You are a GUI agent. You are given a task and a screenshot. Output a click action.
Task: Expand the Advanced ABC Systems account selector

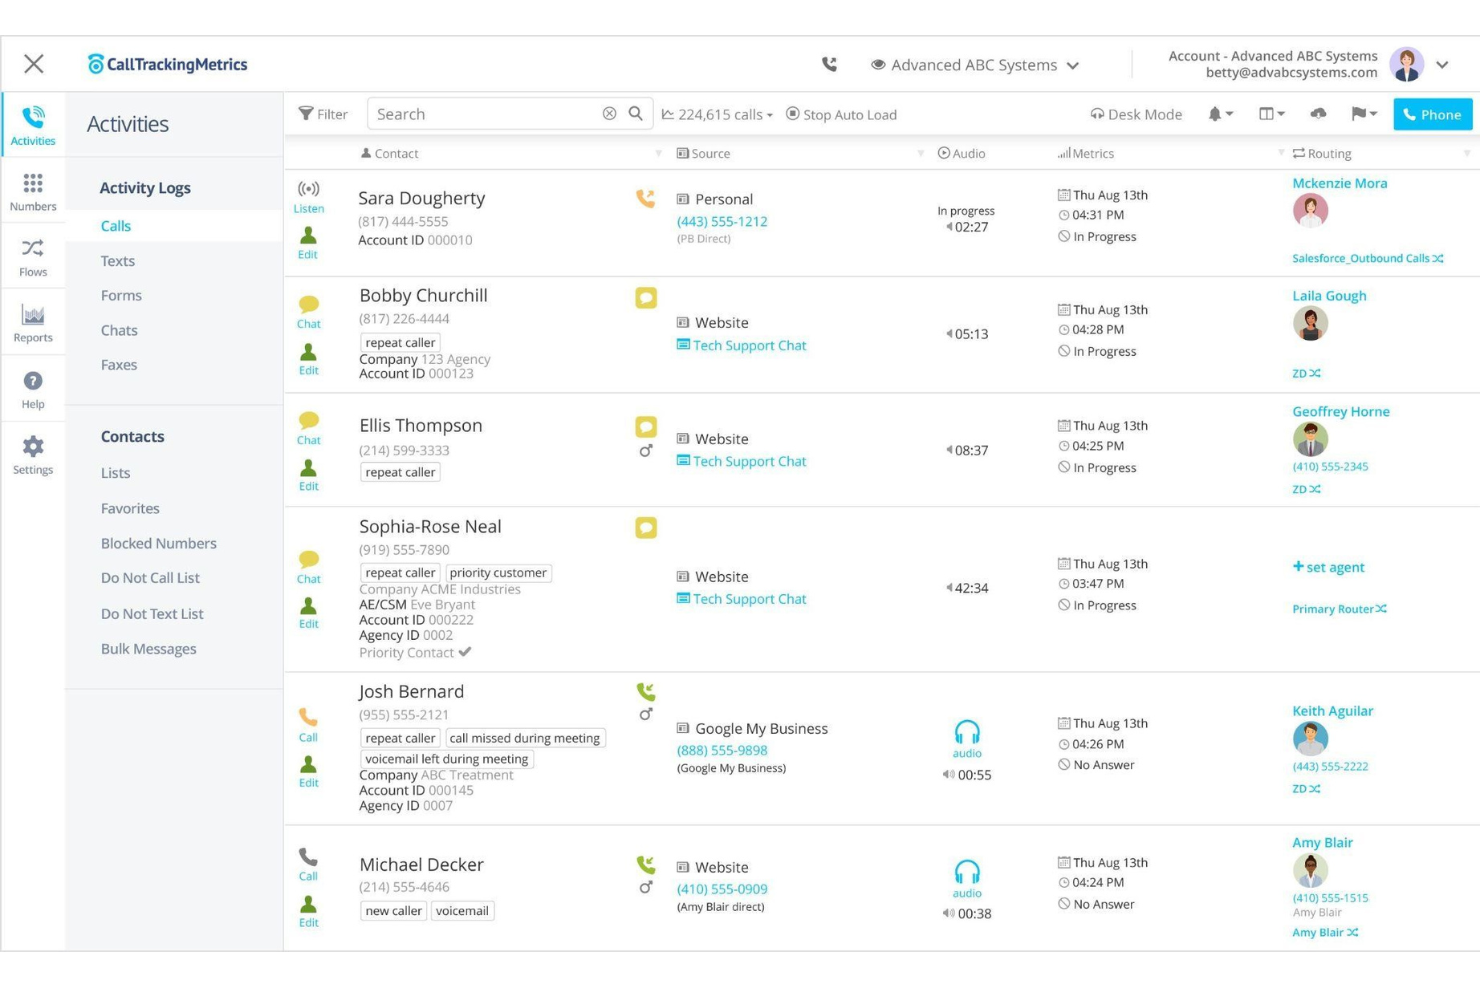point(976,65)
